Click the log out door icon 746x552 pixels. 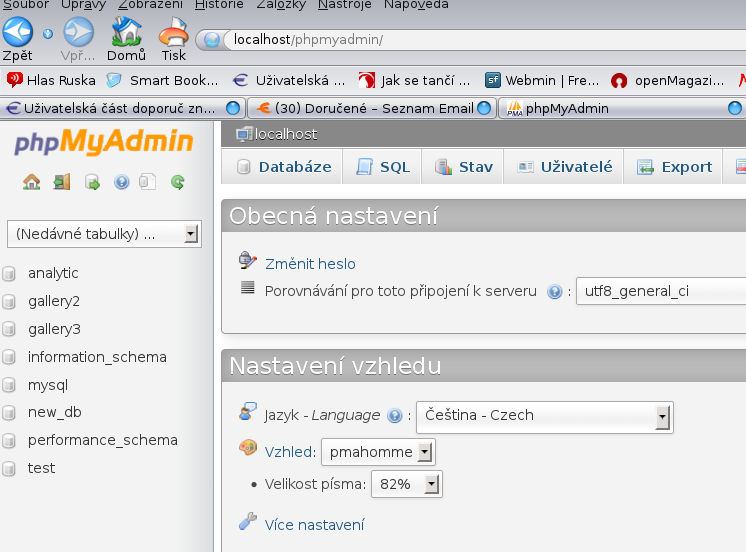62,182
